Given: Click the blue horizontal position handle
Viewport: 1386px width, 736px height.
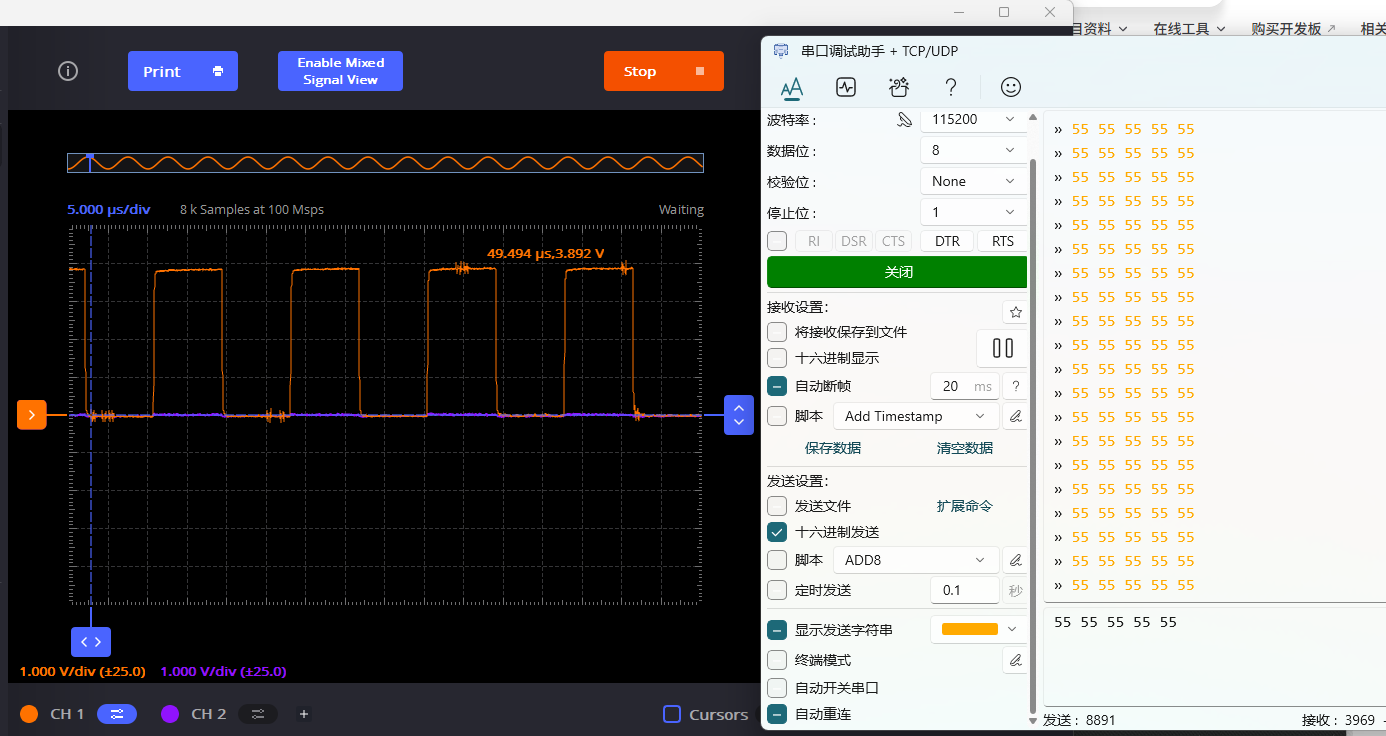Looking at the screenshot, I should tap(91, 642).
